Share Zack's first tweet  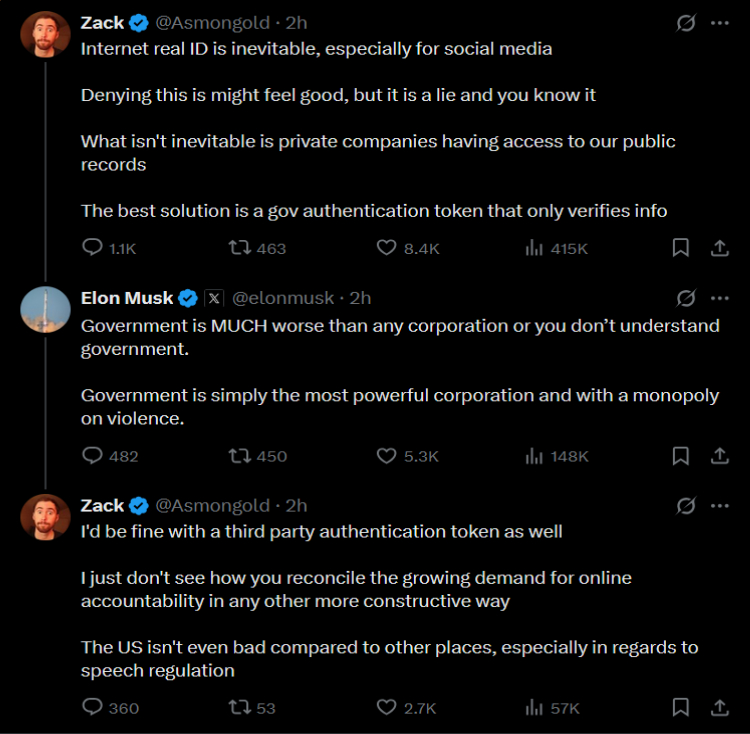coord(719,248)
